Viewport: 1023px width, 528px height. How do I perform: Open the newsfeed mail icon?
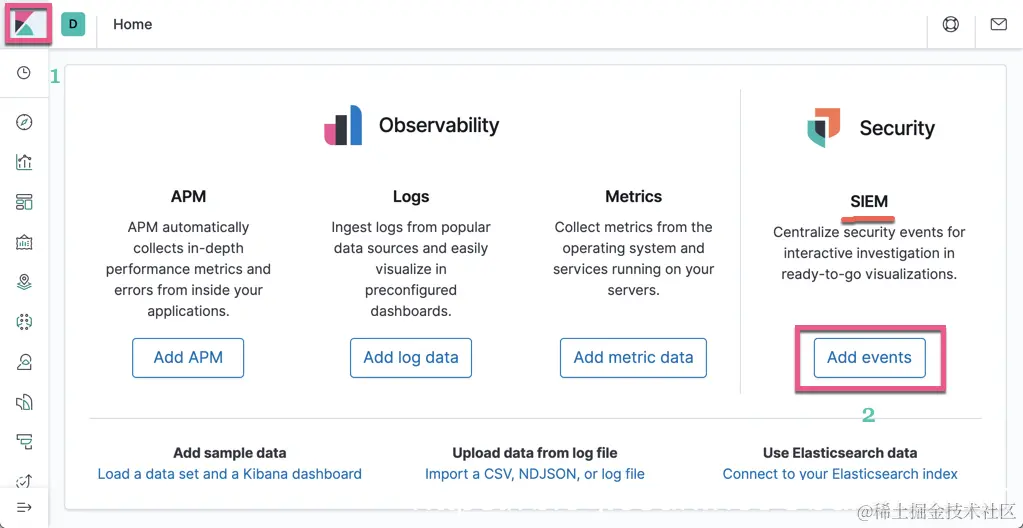[998, 24]
